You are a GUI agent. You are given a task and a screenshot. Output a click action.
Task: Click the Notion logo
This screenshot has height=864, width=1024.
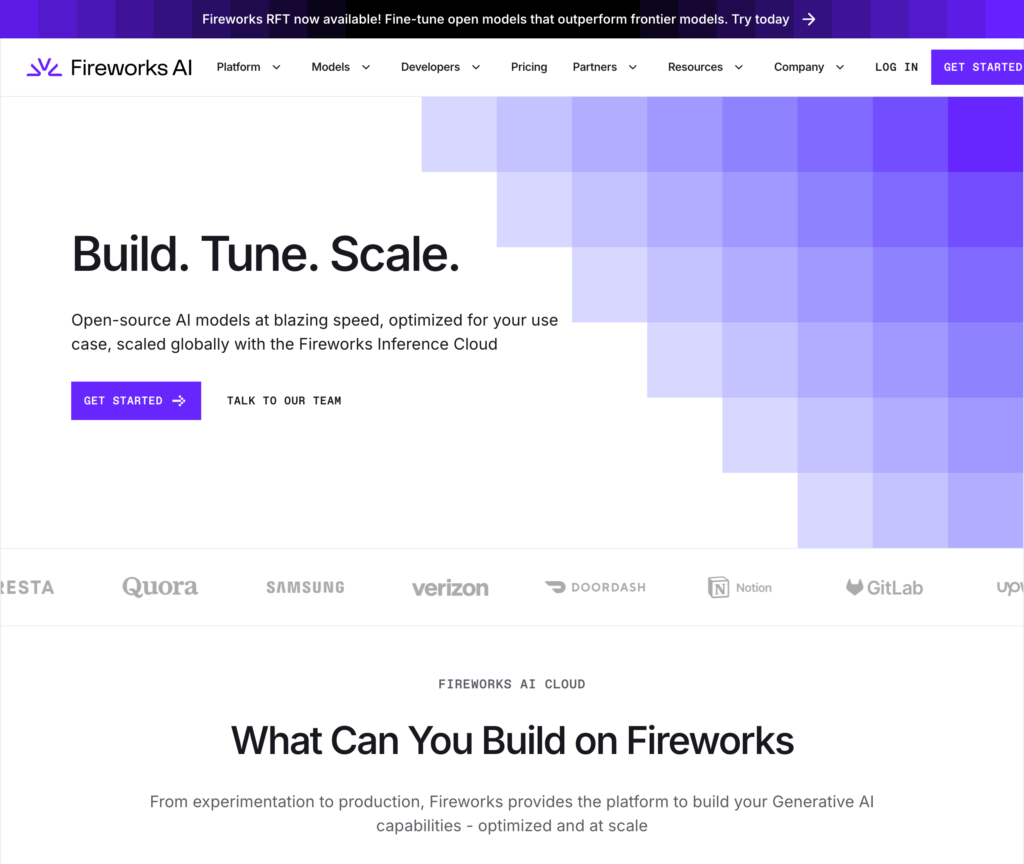(740, 587)
